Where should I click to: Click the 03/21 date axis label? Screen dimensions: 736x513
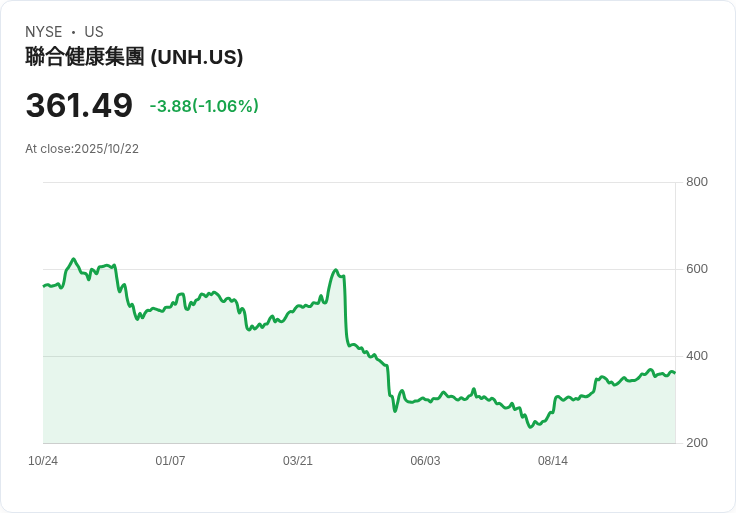298,461
